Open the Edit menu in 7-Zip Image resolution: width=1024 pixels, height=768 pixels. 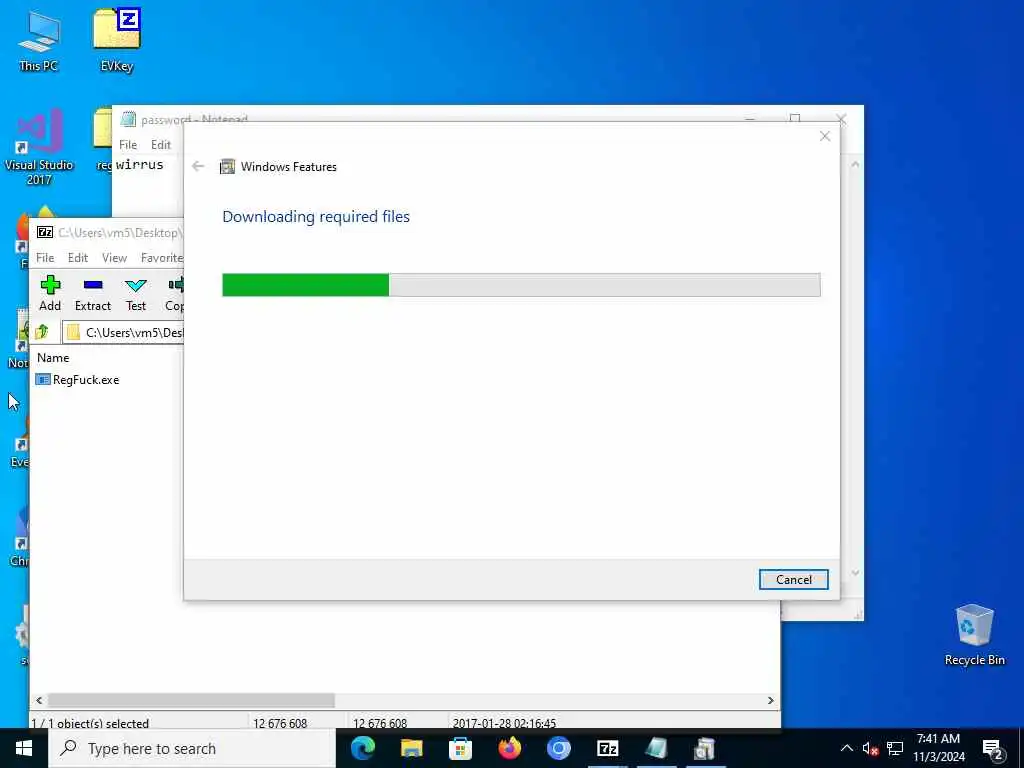(x=78, y=258)
